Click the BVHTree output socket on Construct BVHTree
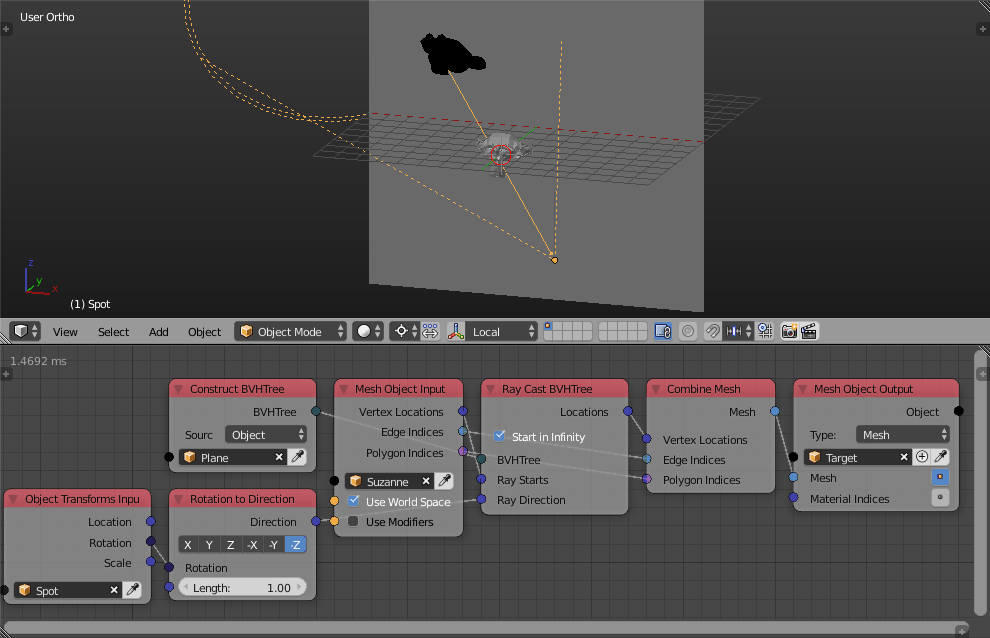 coord(316,411)
